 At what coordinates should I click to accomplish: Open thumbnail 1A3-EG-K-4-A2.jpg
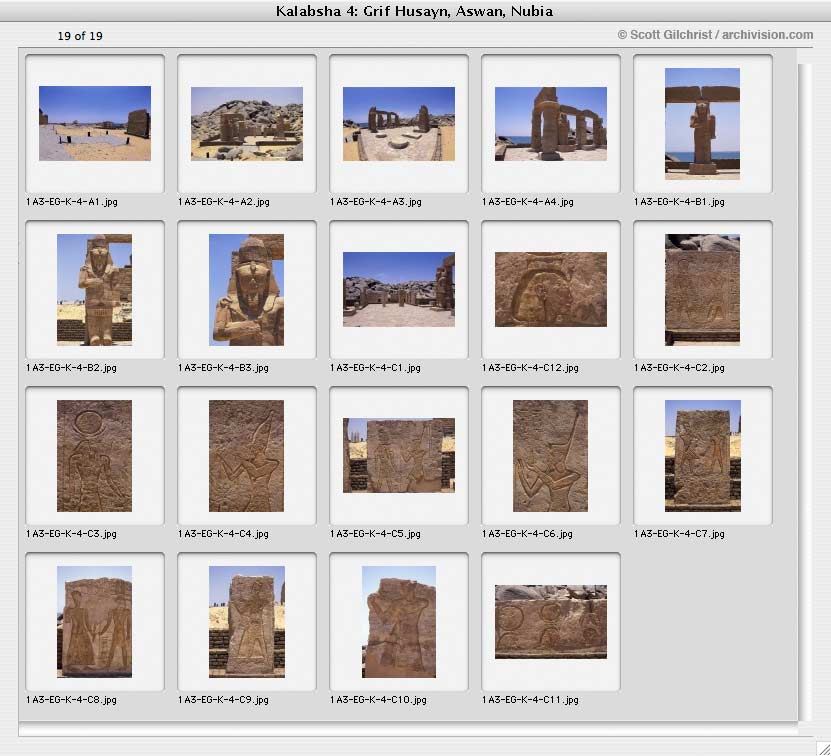click(247, 124)
